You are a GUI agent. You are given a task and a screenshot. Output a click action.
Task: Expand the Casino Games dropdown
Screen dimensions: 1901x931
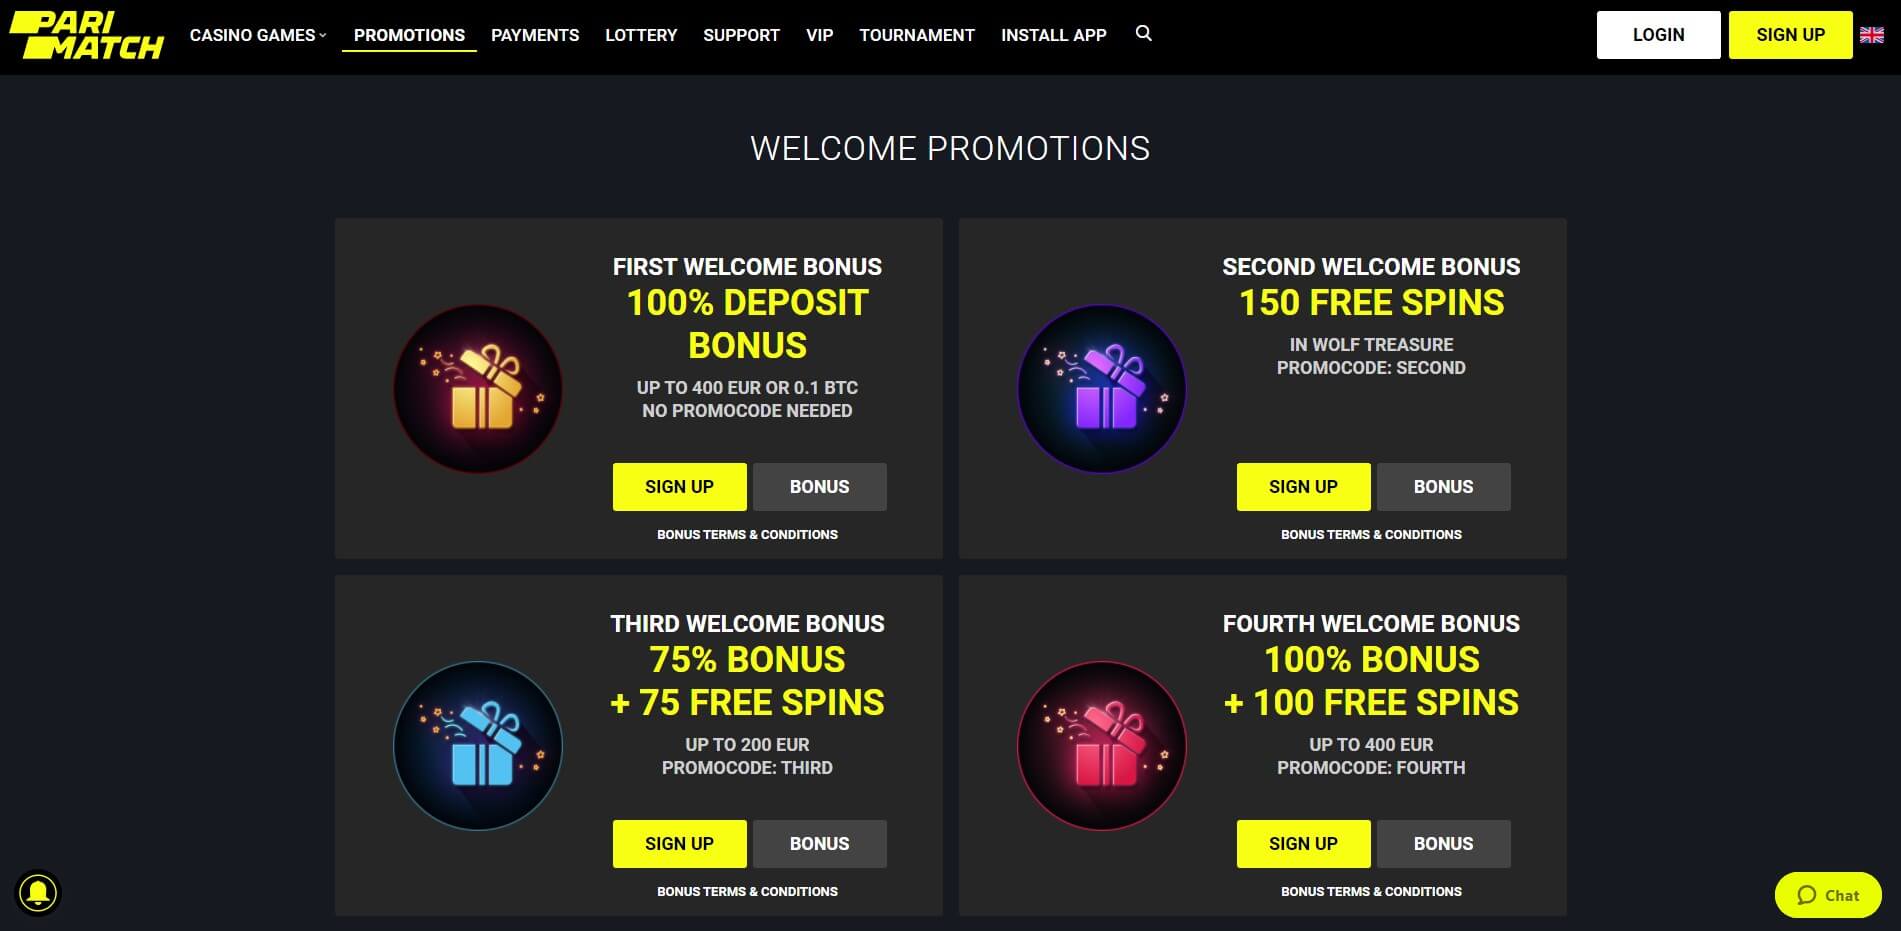(258, 35)
